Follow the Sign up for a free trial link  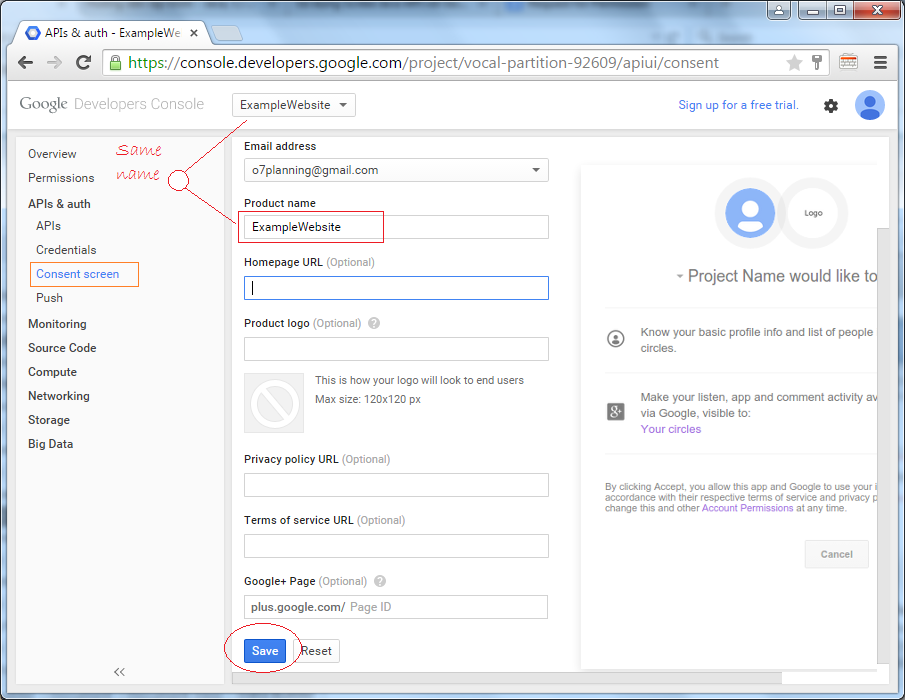(x=739, y=105)
